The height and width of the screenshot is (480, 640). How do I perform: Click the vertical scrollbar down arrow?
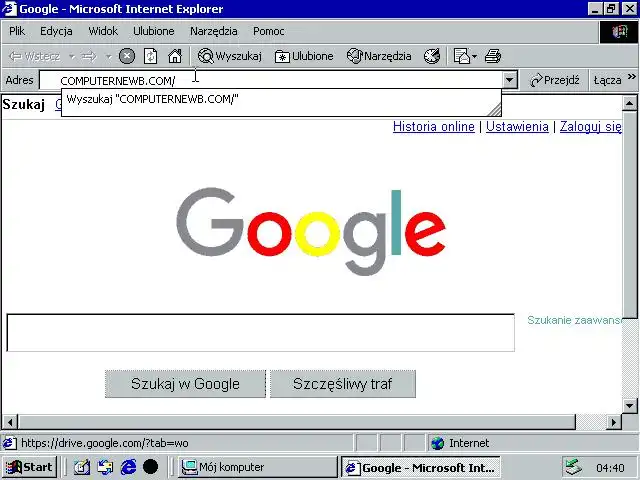click(629, 406)
